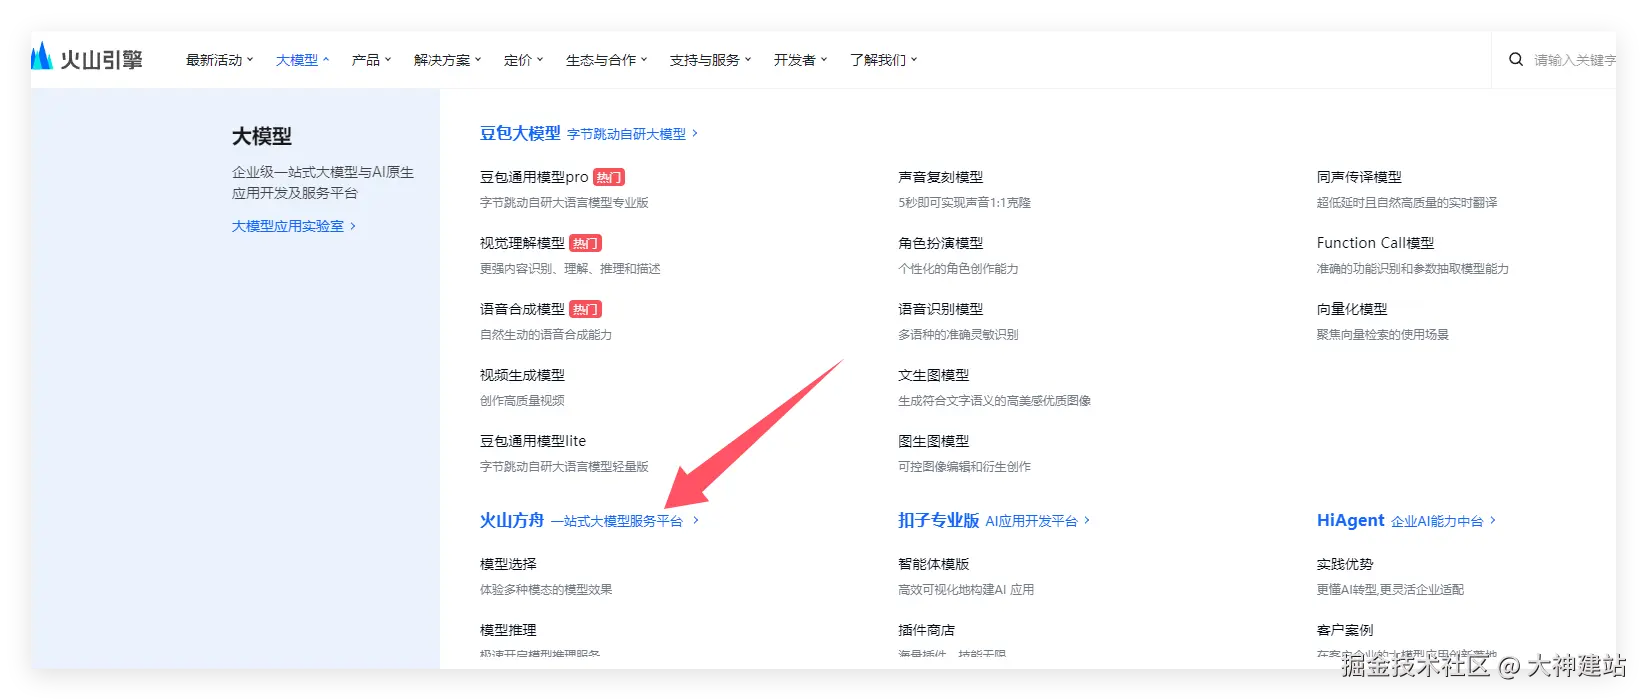The height and width of the screenshot is (700, 1647).
Task: Open the 大模型应用实验室 link
Action: 294,226
